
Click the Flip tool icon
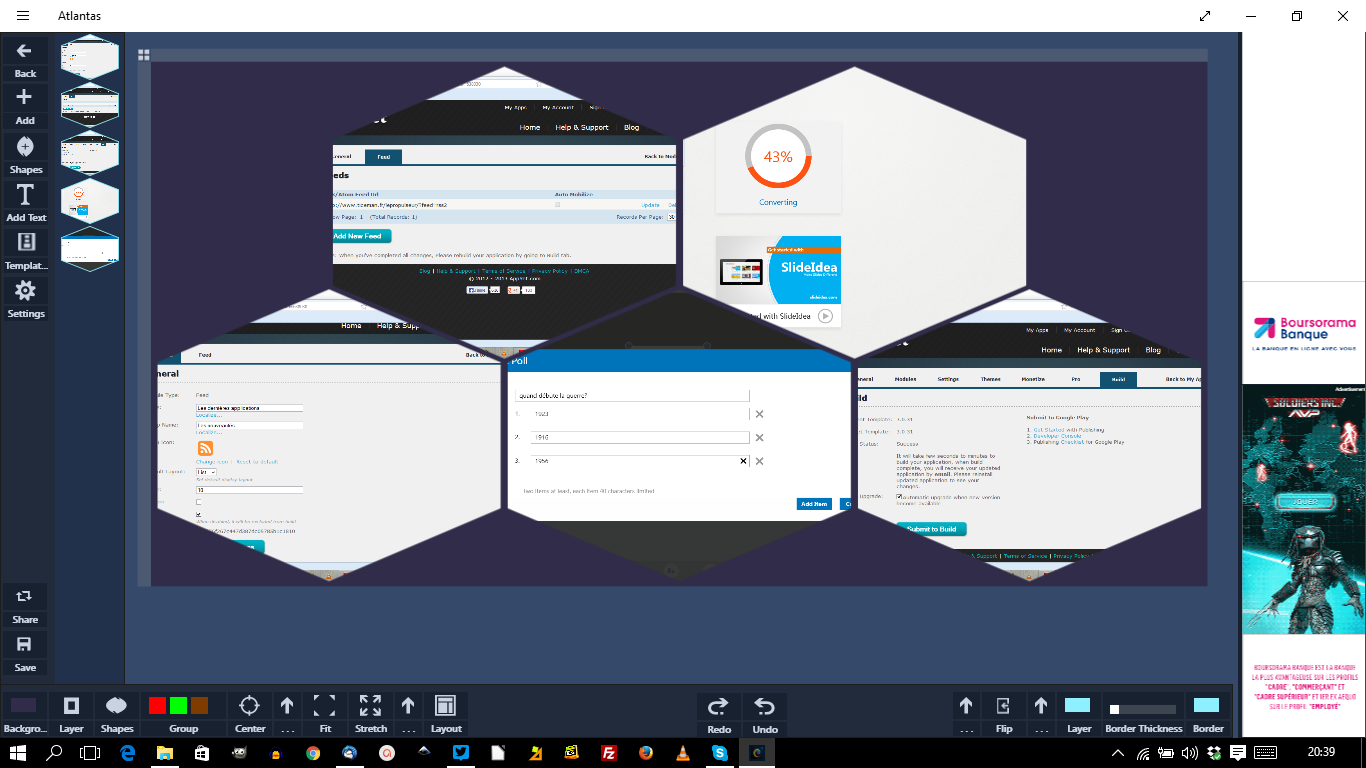[x=1004, y=705]
